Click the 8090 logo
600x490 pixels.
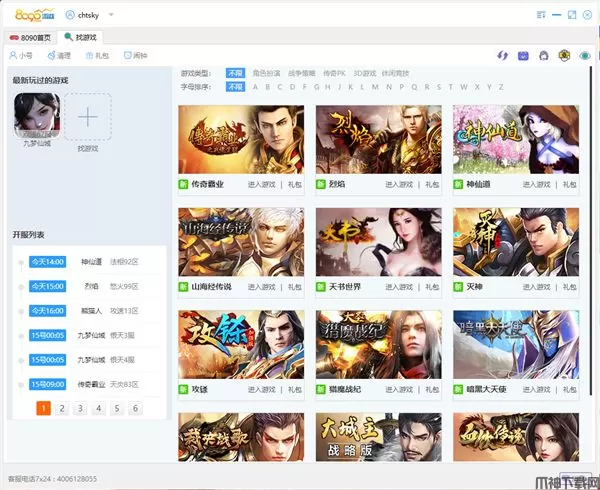(x=35, y=15)
